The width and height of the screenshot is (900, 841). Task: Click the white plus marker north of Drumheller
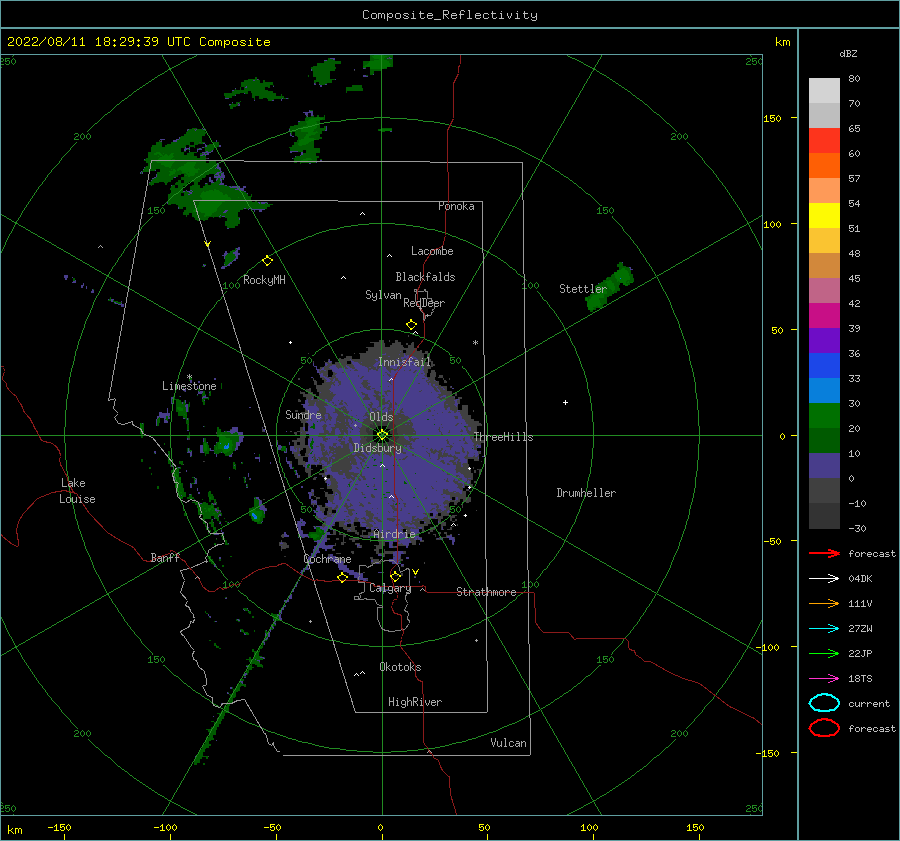tap(565, 402)
